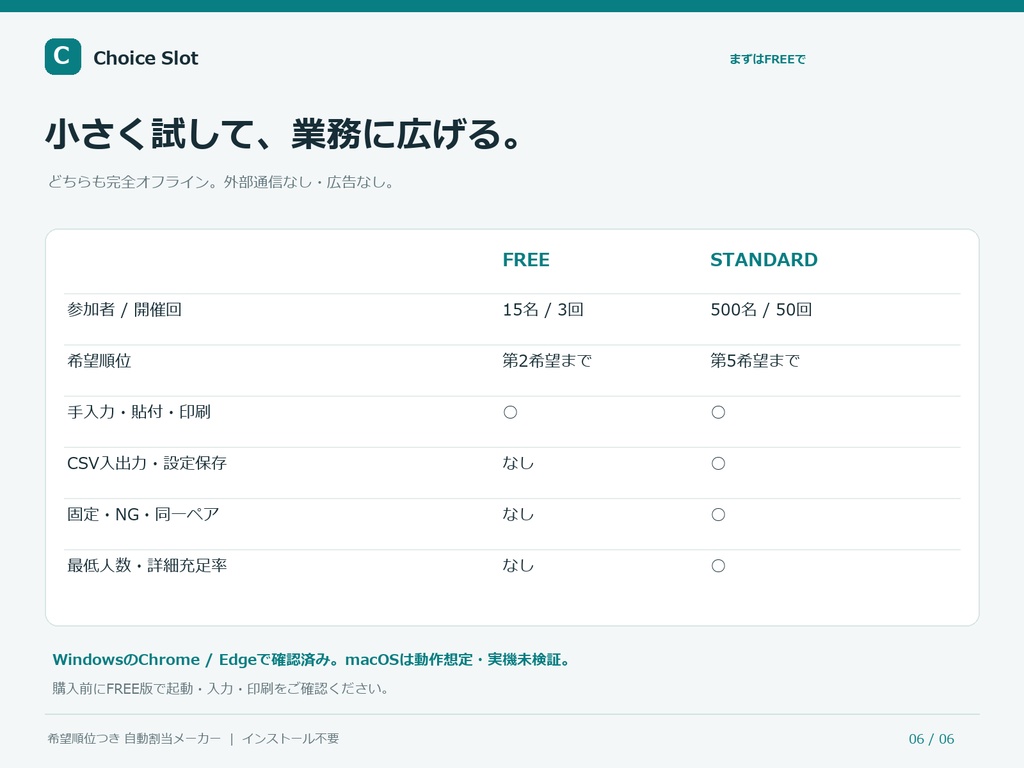Click the 購入前にFREE版で起動 note
This screenshot has height=768, width=1024.
(222, 688)
